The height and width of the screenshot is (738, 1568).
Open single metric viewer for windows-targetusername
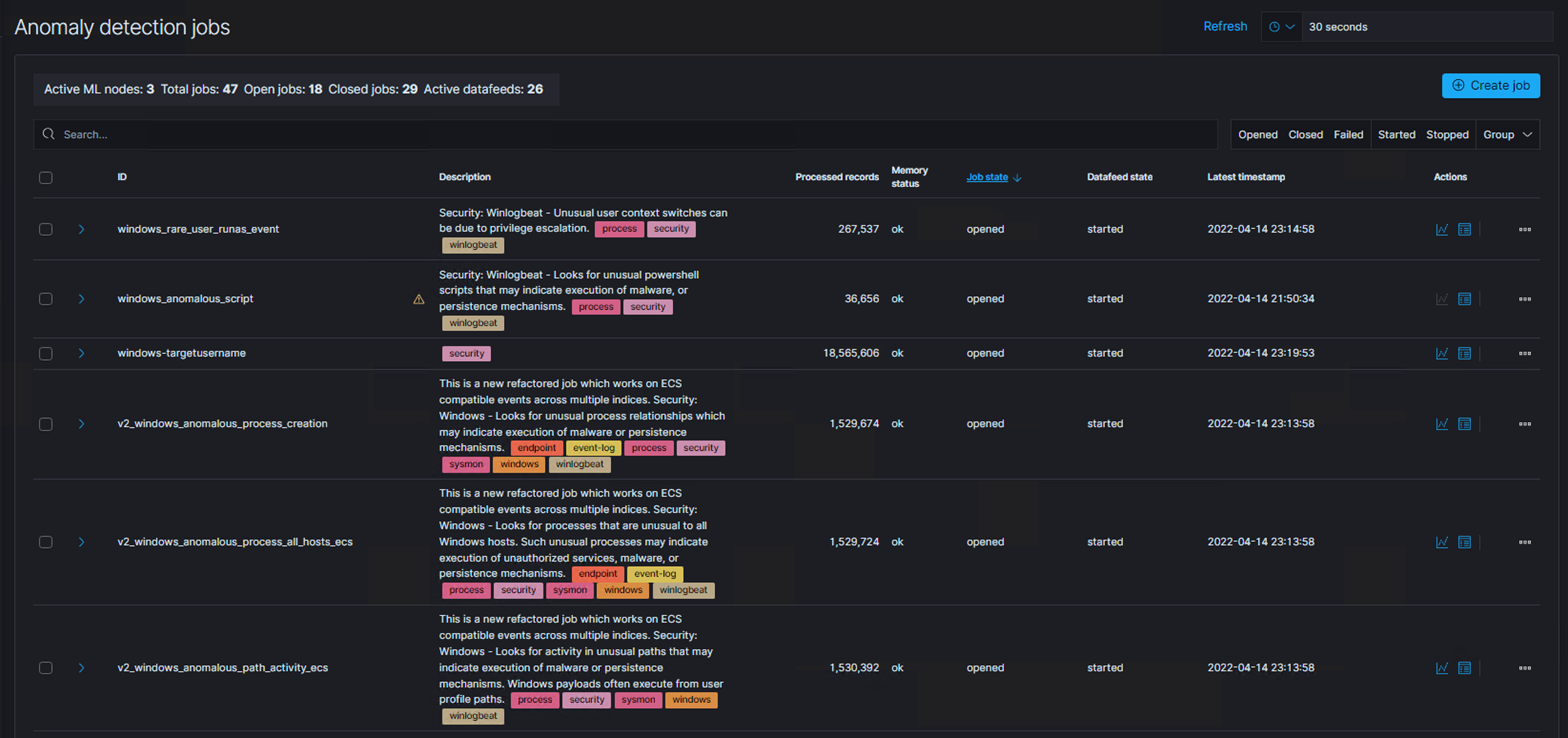[x=1442, y=353]
